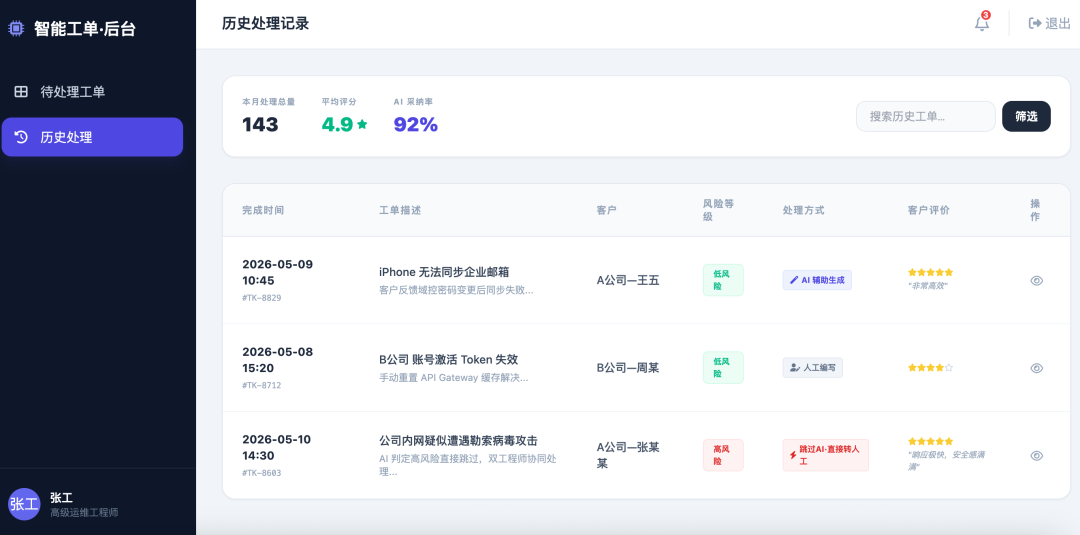Click the 智能工单·后台 brand title

pos(85,28)
